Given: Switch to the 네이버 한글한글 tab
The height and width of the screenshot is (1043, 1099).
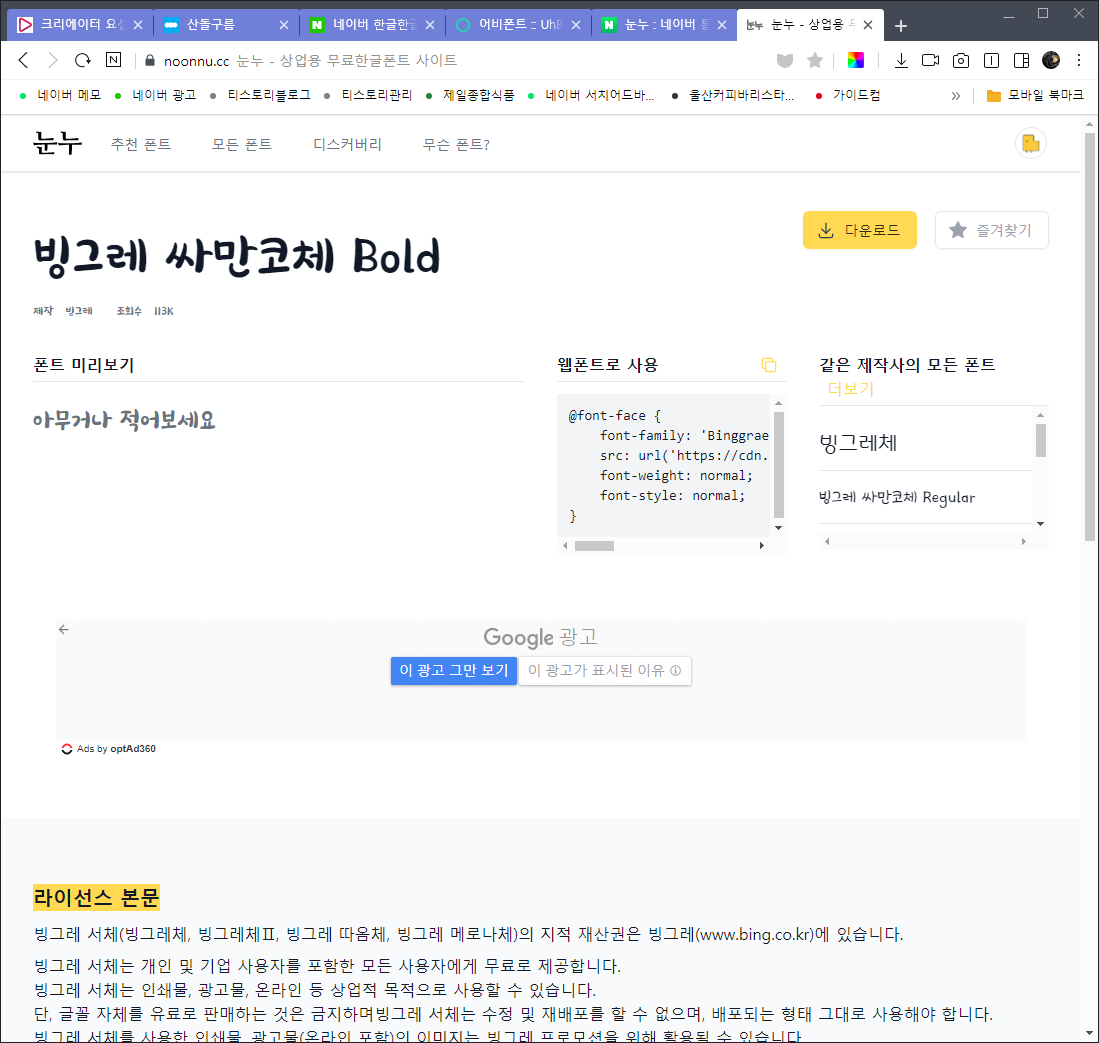Looking at the screenshot, I should (x=374, y=25).
